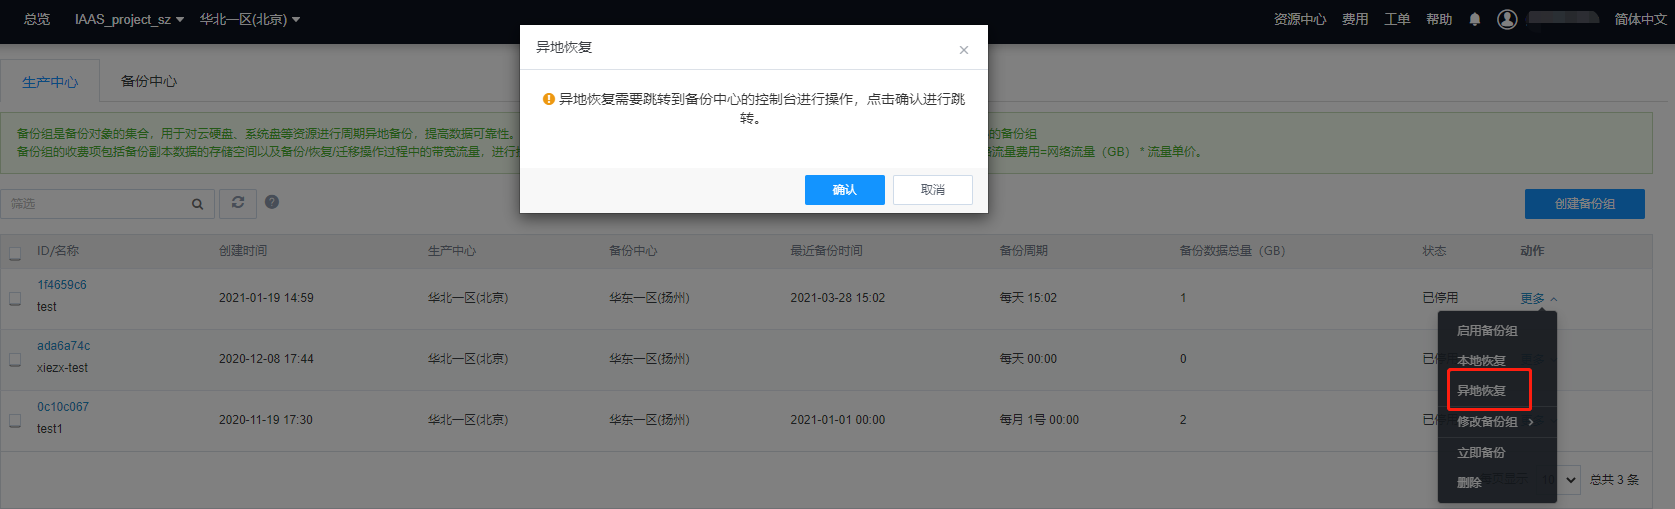
Task: Click the notification bell icon
Action: pos(1474,19)
